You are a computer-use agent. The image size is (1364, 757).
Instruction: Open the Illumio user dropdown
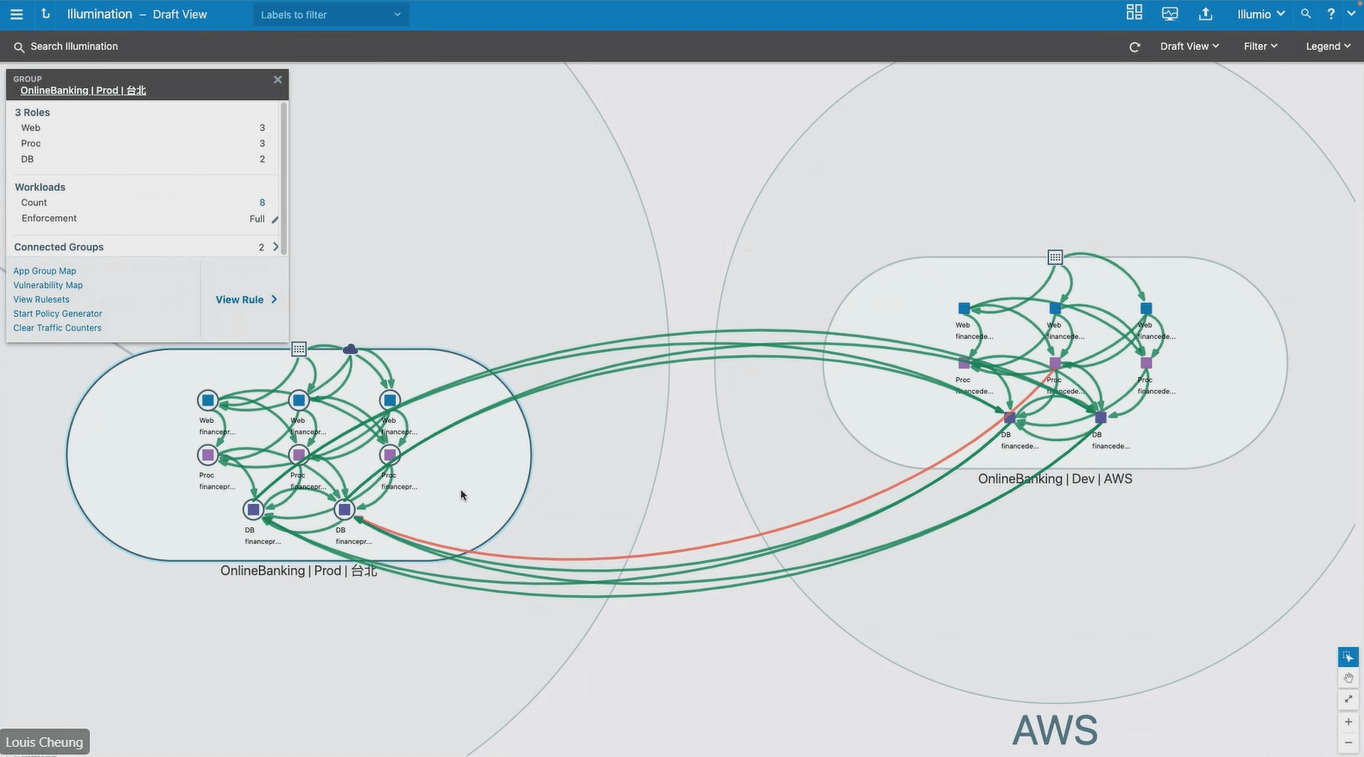(x=1260, y=14)
